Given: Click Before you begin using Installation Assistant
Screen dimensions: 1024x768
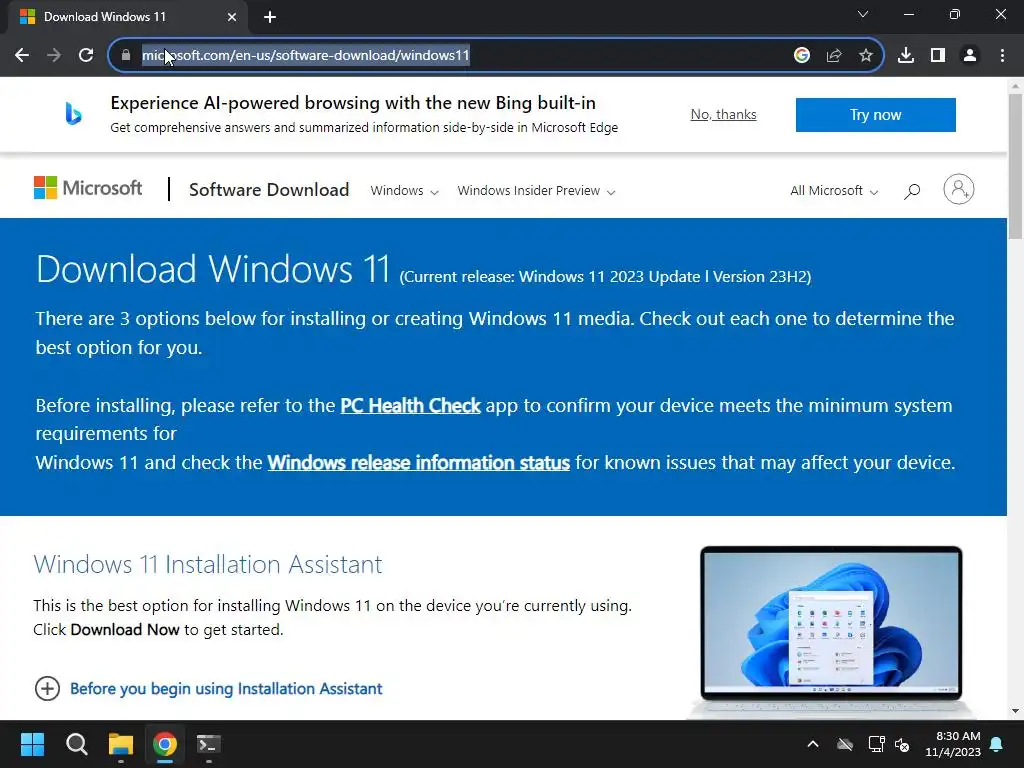Looking at the screenshot, I should (x=226, y=689).
